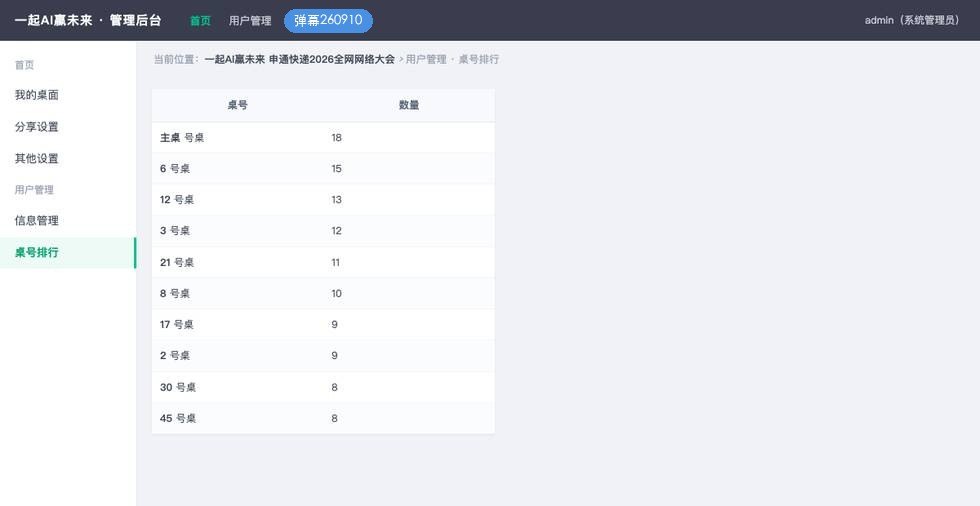Viewport: 980px width, 506px height.
Task: Click quantity 9 for 17 号桌
Action: click(334, 325)
